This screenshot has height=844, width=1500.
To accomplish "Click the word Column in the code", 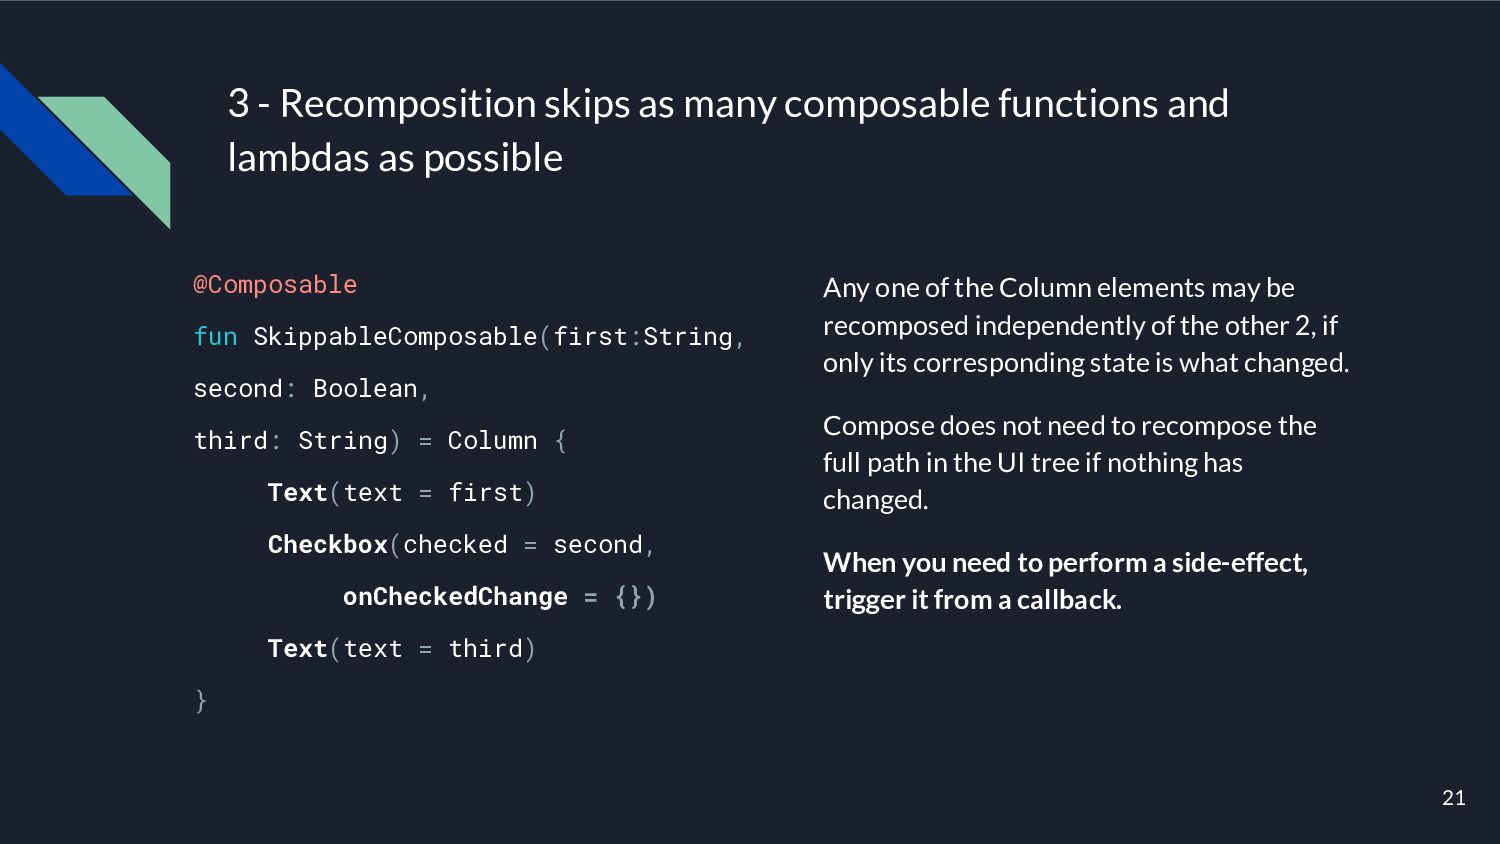I will 492,441.
